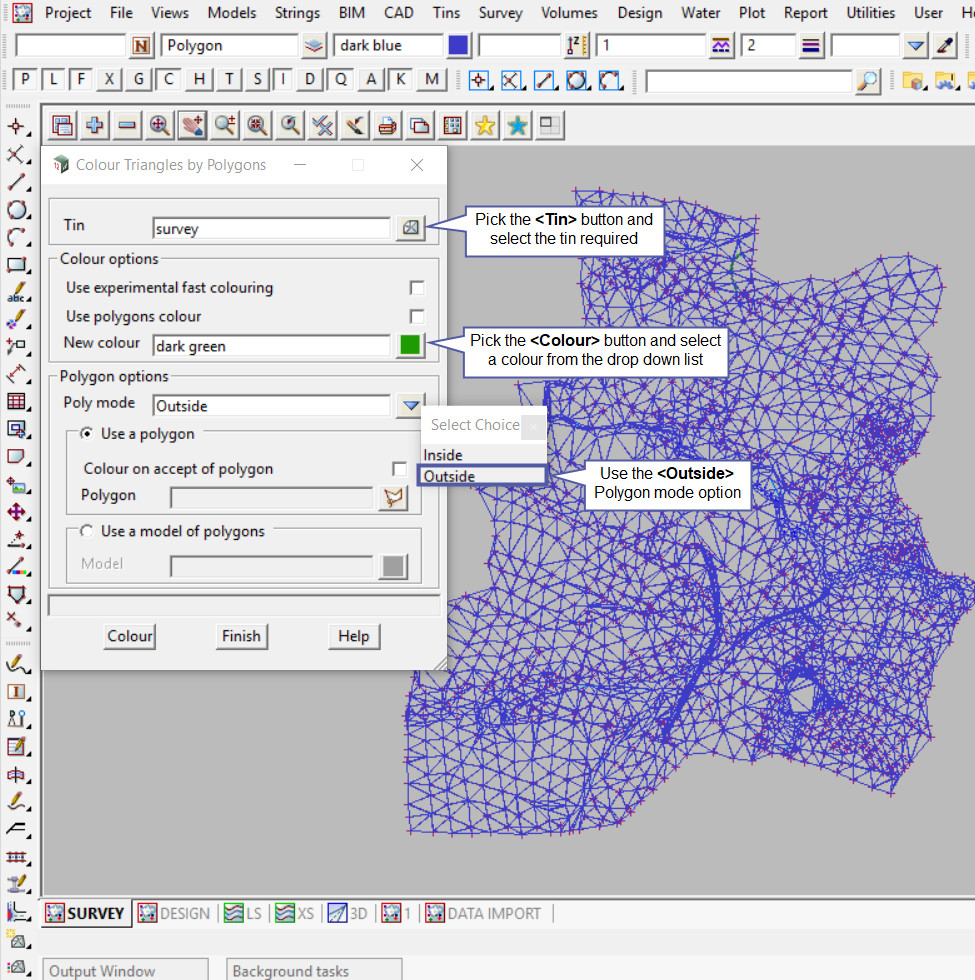Choose 'Inside' from the Select Choice list
975x980 pixels.
[x=443, y=455]
